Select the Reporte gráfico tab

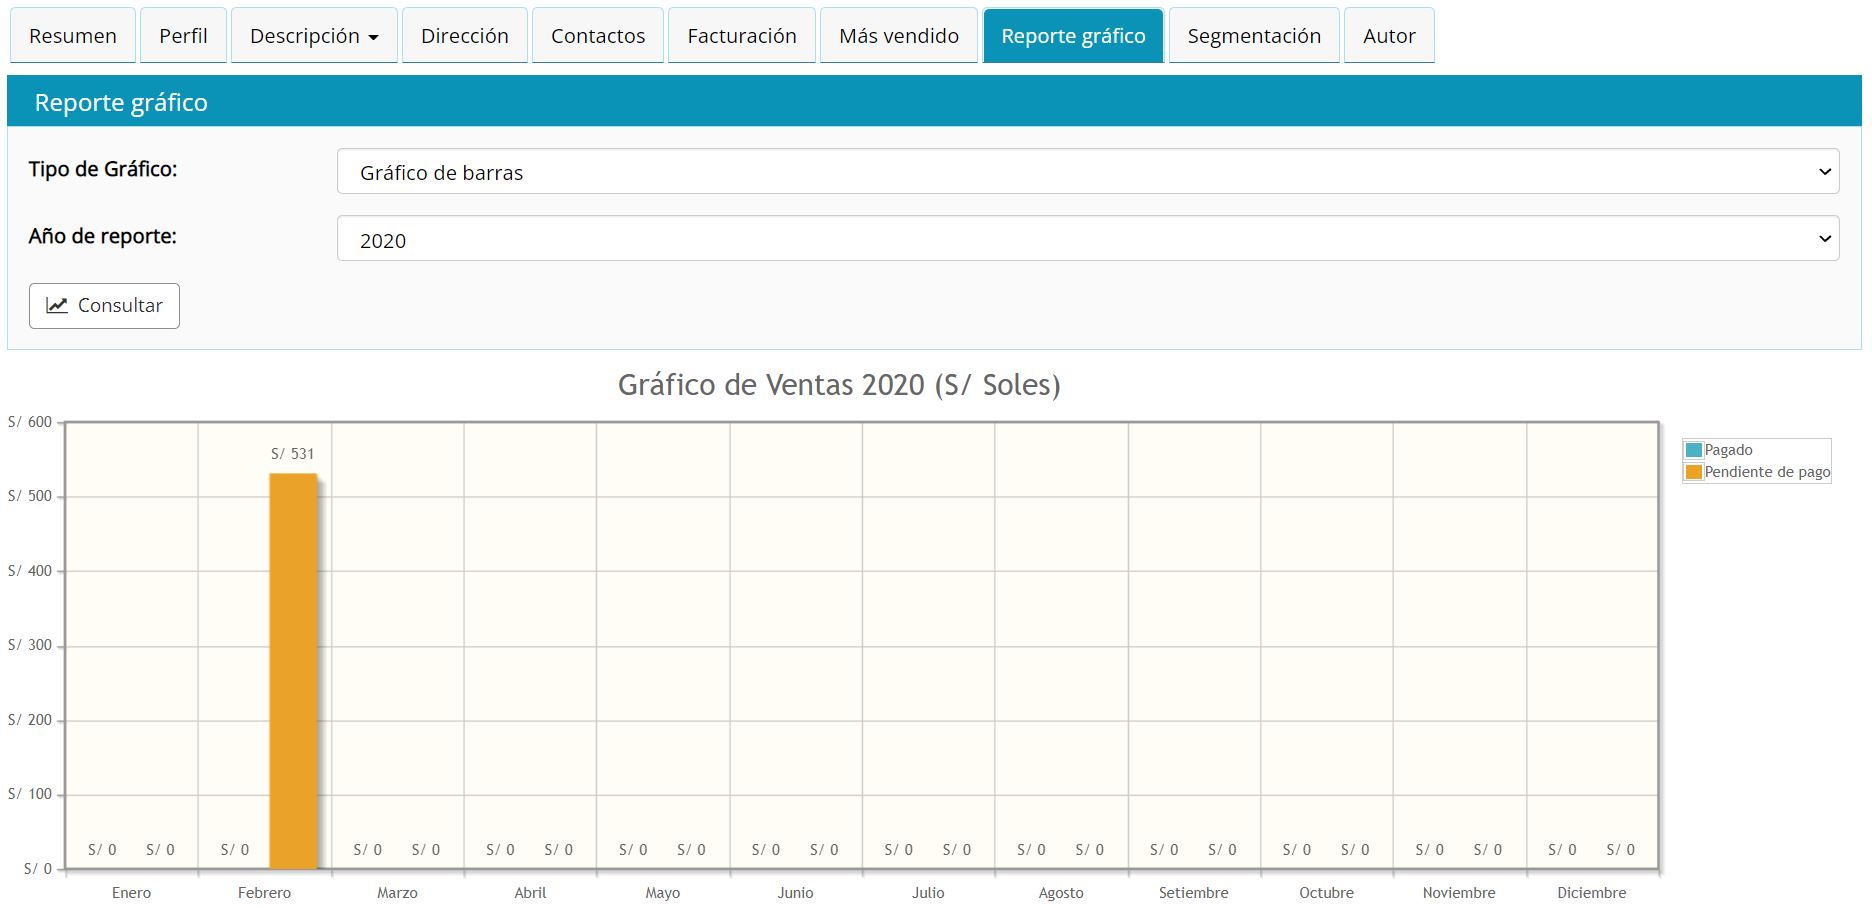pyautogui.click(x=1073, y=36)
